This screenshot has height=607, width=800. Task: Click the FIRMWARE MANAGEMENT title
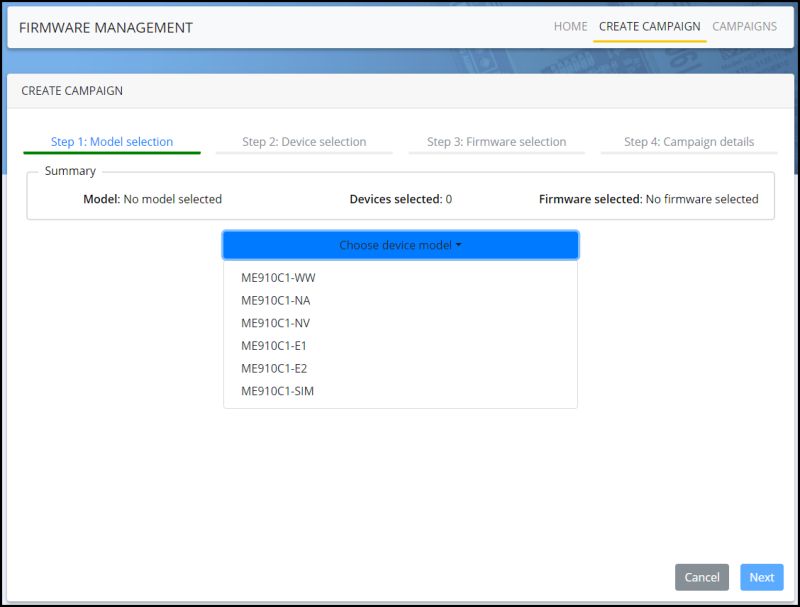pos(106,28)
